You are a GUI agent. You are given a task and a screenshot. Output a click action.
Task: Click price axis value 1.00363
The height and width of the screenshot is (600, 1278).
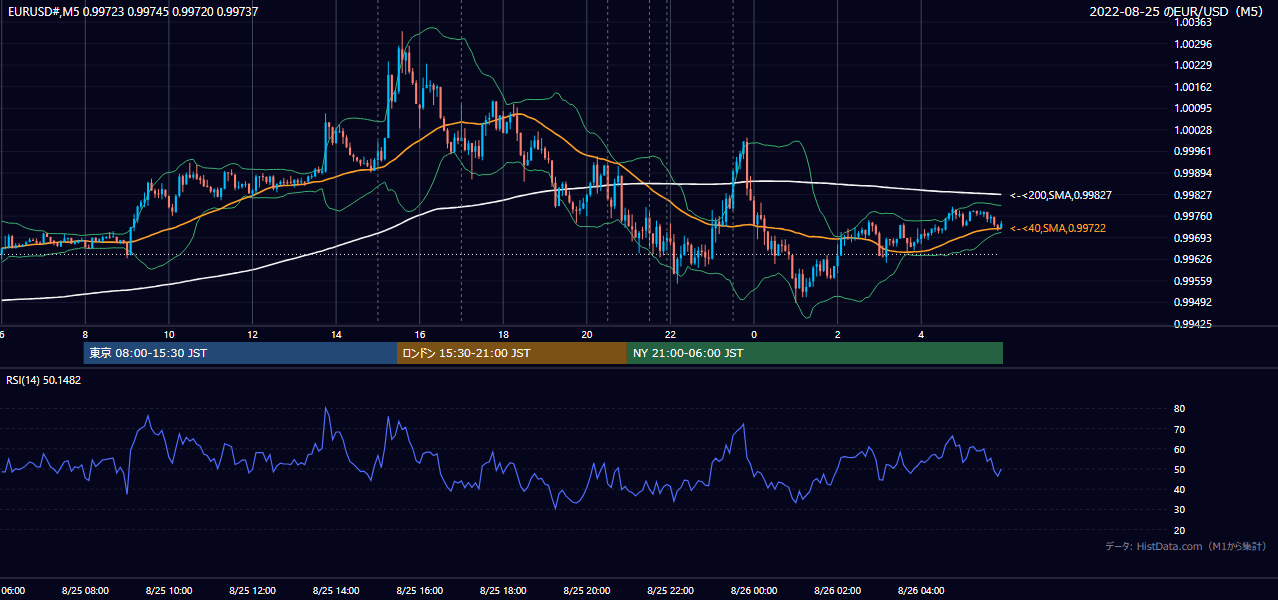1194,22
